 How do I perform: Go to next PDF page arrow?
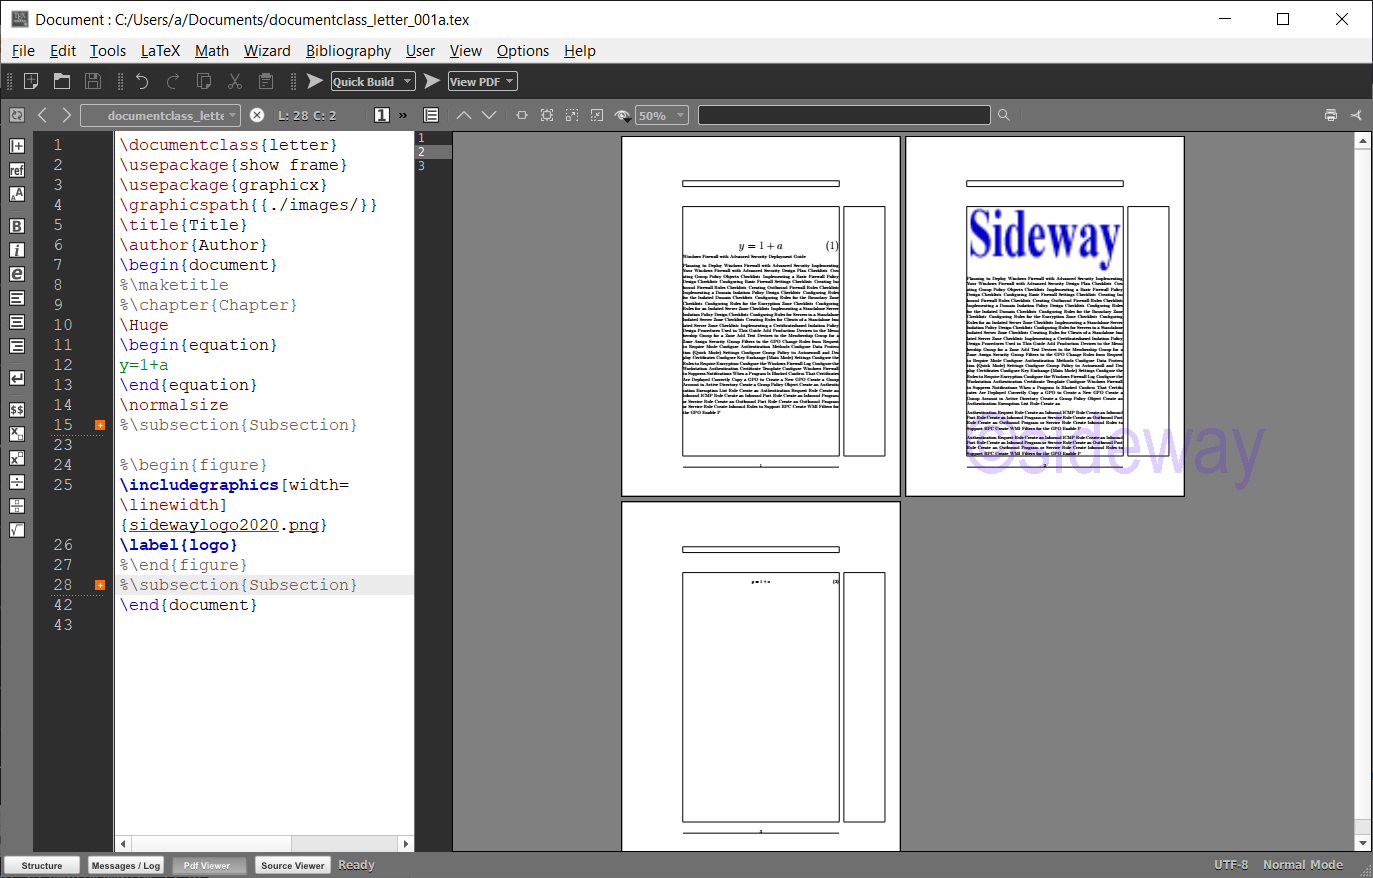(x=489, y=115)
